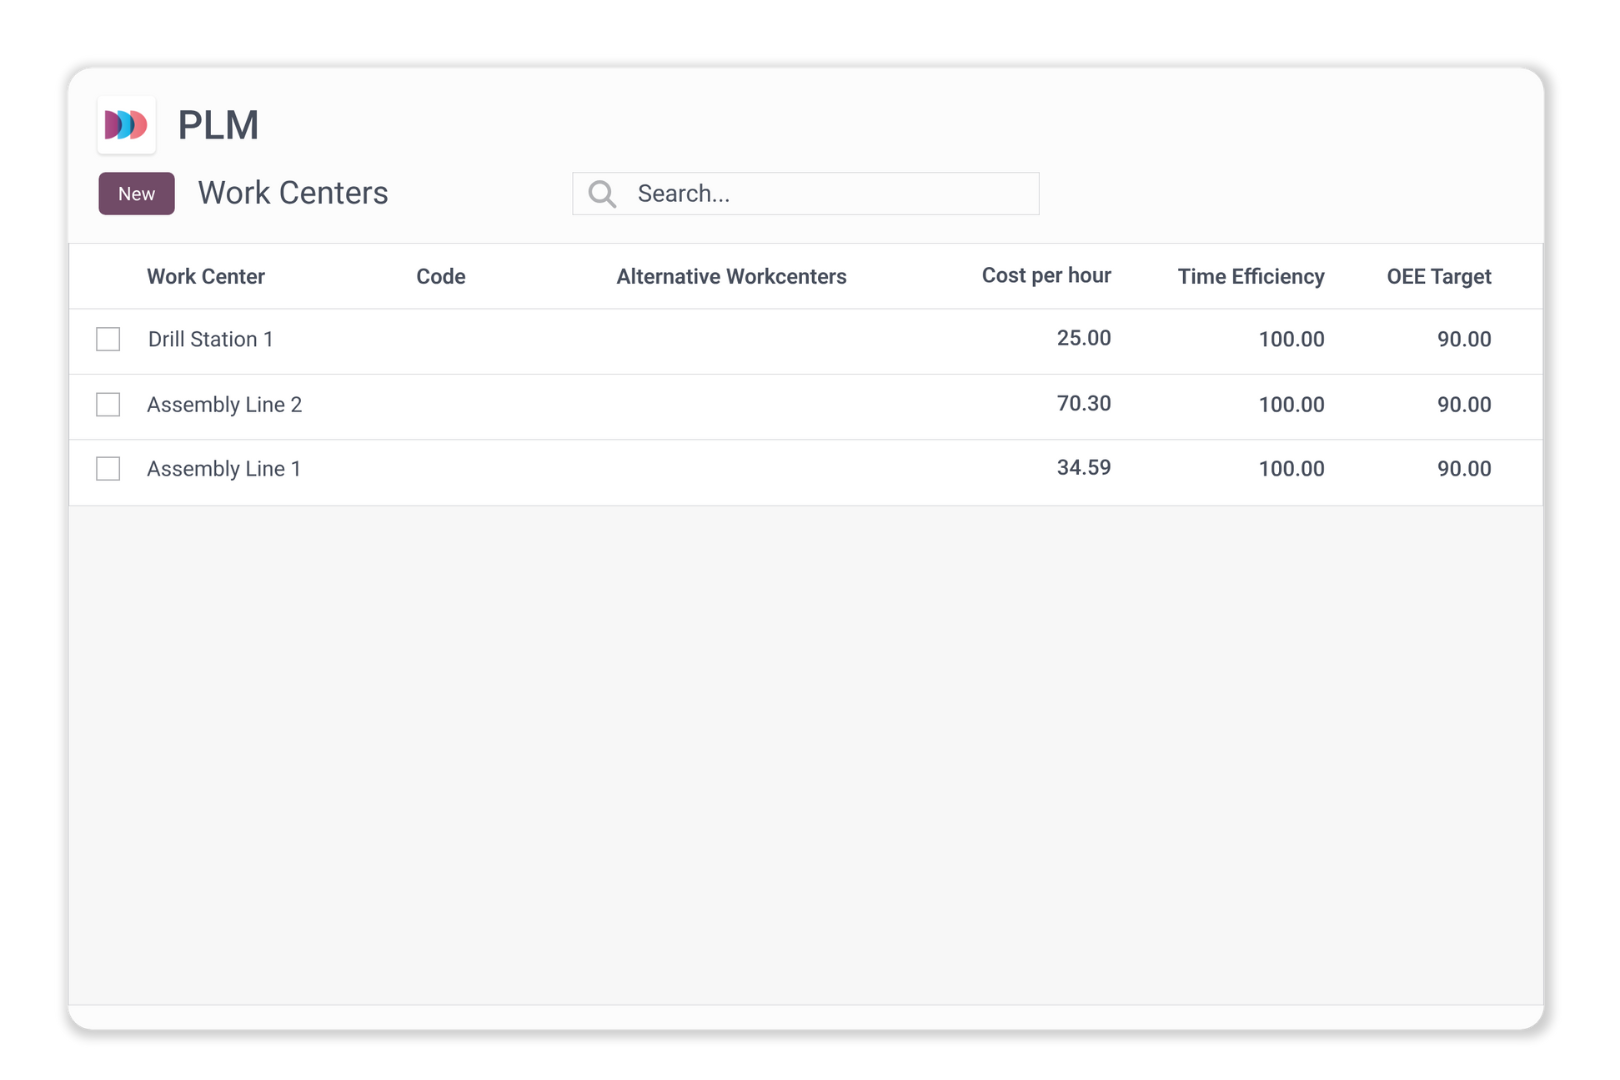1620x1080 pixels.
Task: Sort by Time Efficiency column header
Action: 1250,277
